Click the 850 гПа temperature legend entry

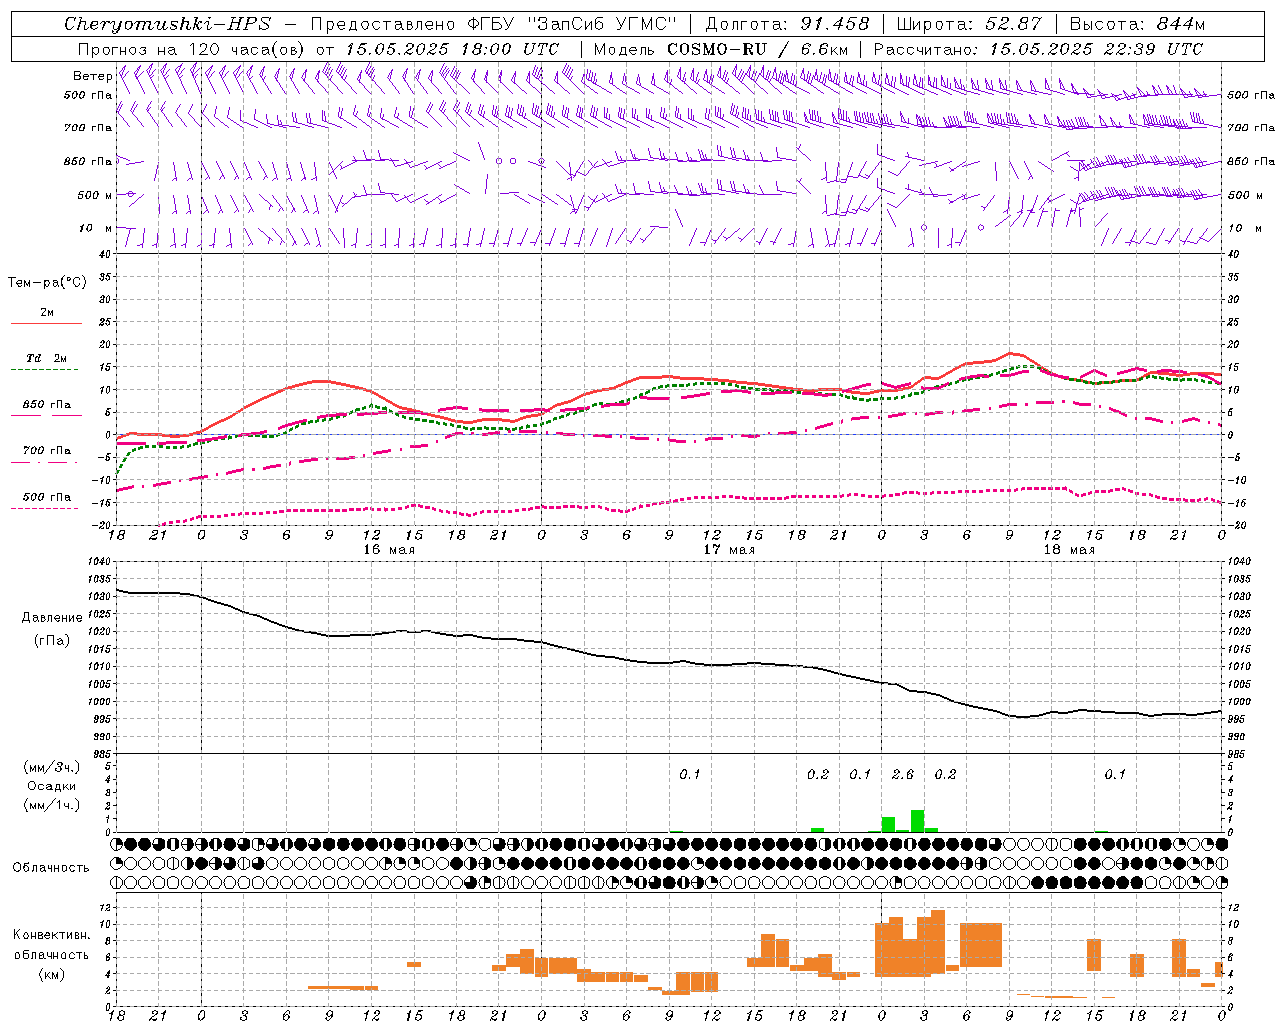point(46,409)
